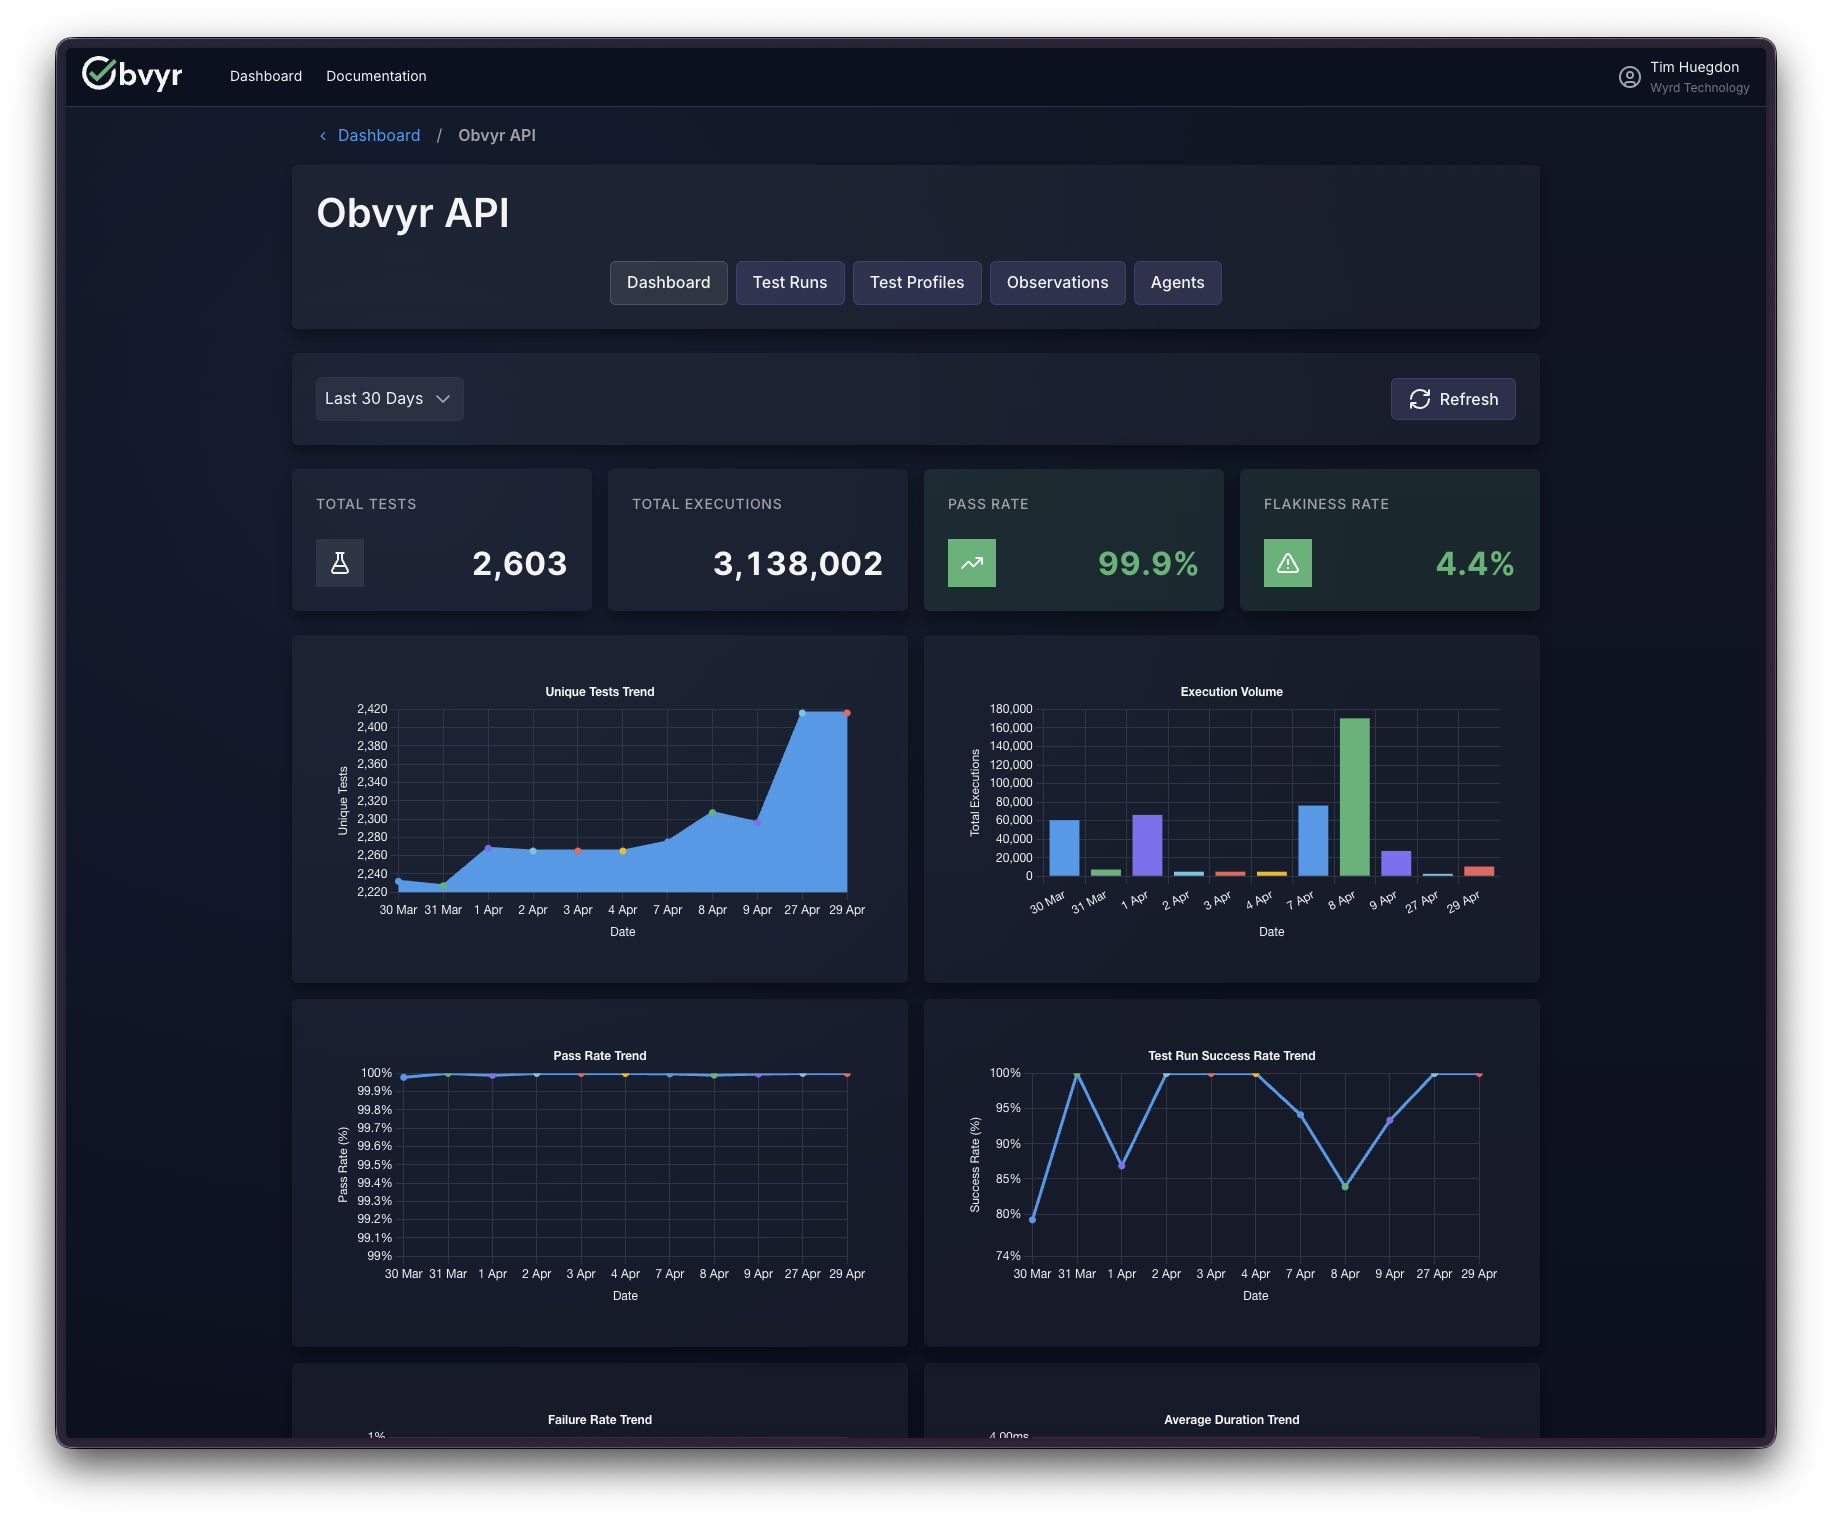
Task: Click the Refresh button
Action: (x=1453, y=399)
